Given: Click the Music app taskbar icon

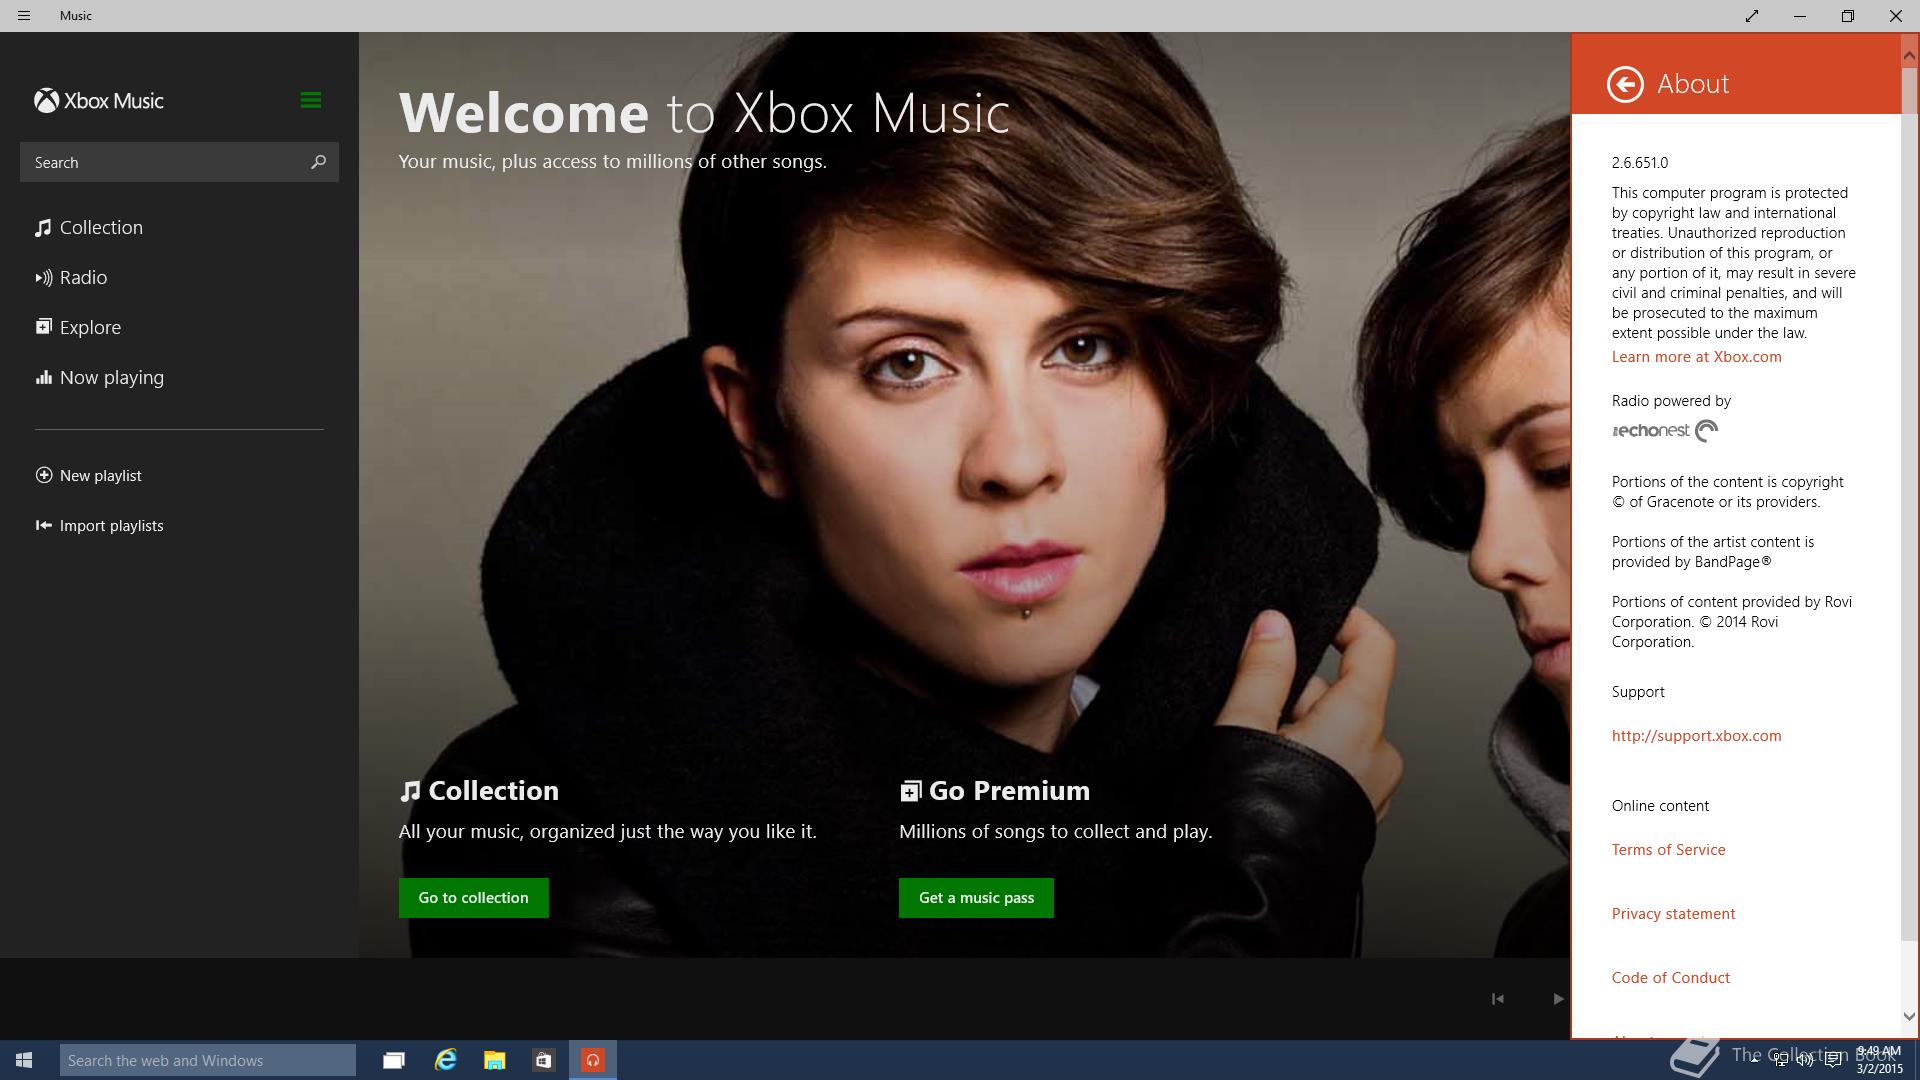Looking at the screenshot, I should click(x=593, y=1060).
